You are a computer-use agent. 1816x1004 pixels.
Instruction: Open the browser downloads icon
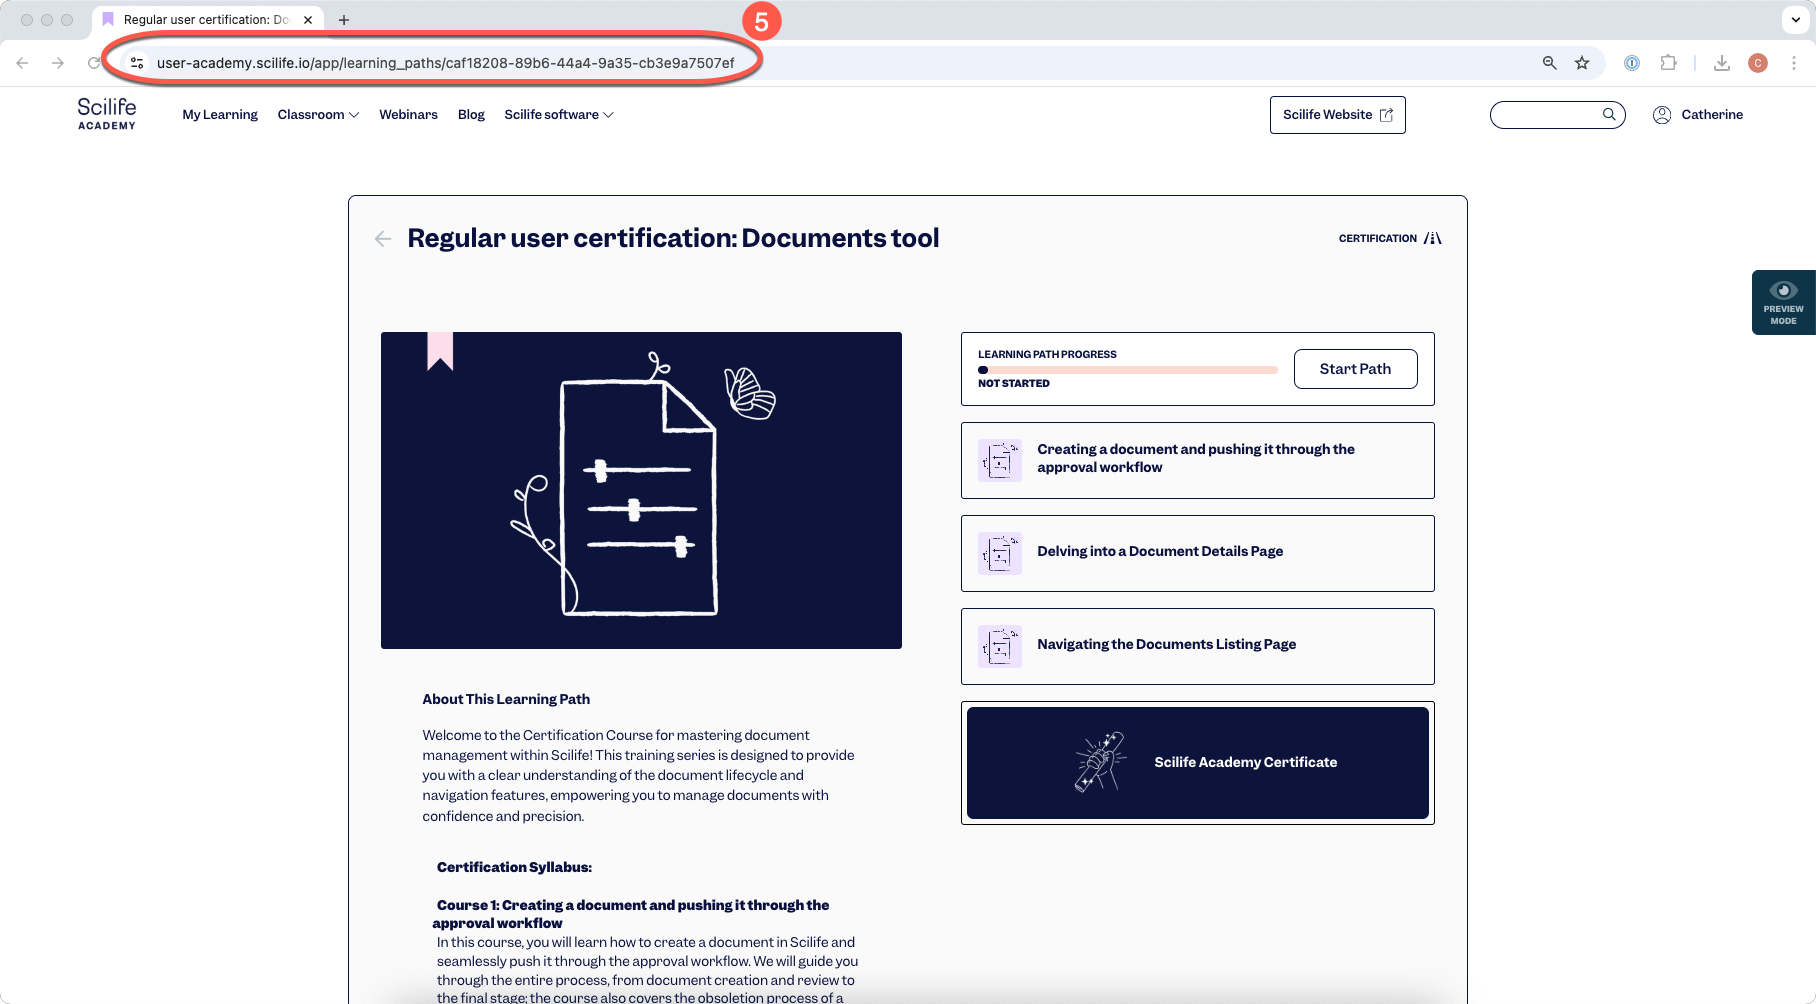1722,63
